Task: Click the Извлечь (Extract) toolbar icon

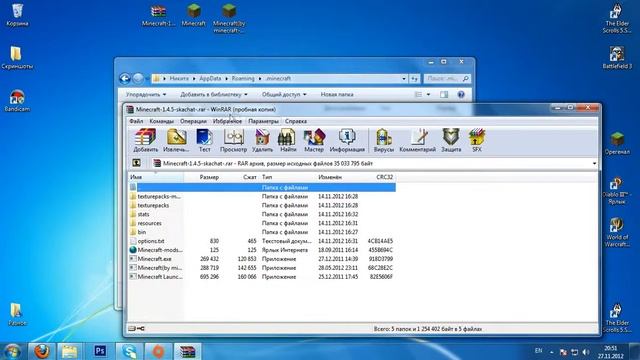Action: click(x=176, y=141)
